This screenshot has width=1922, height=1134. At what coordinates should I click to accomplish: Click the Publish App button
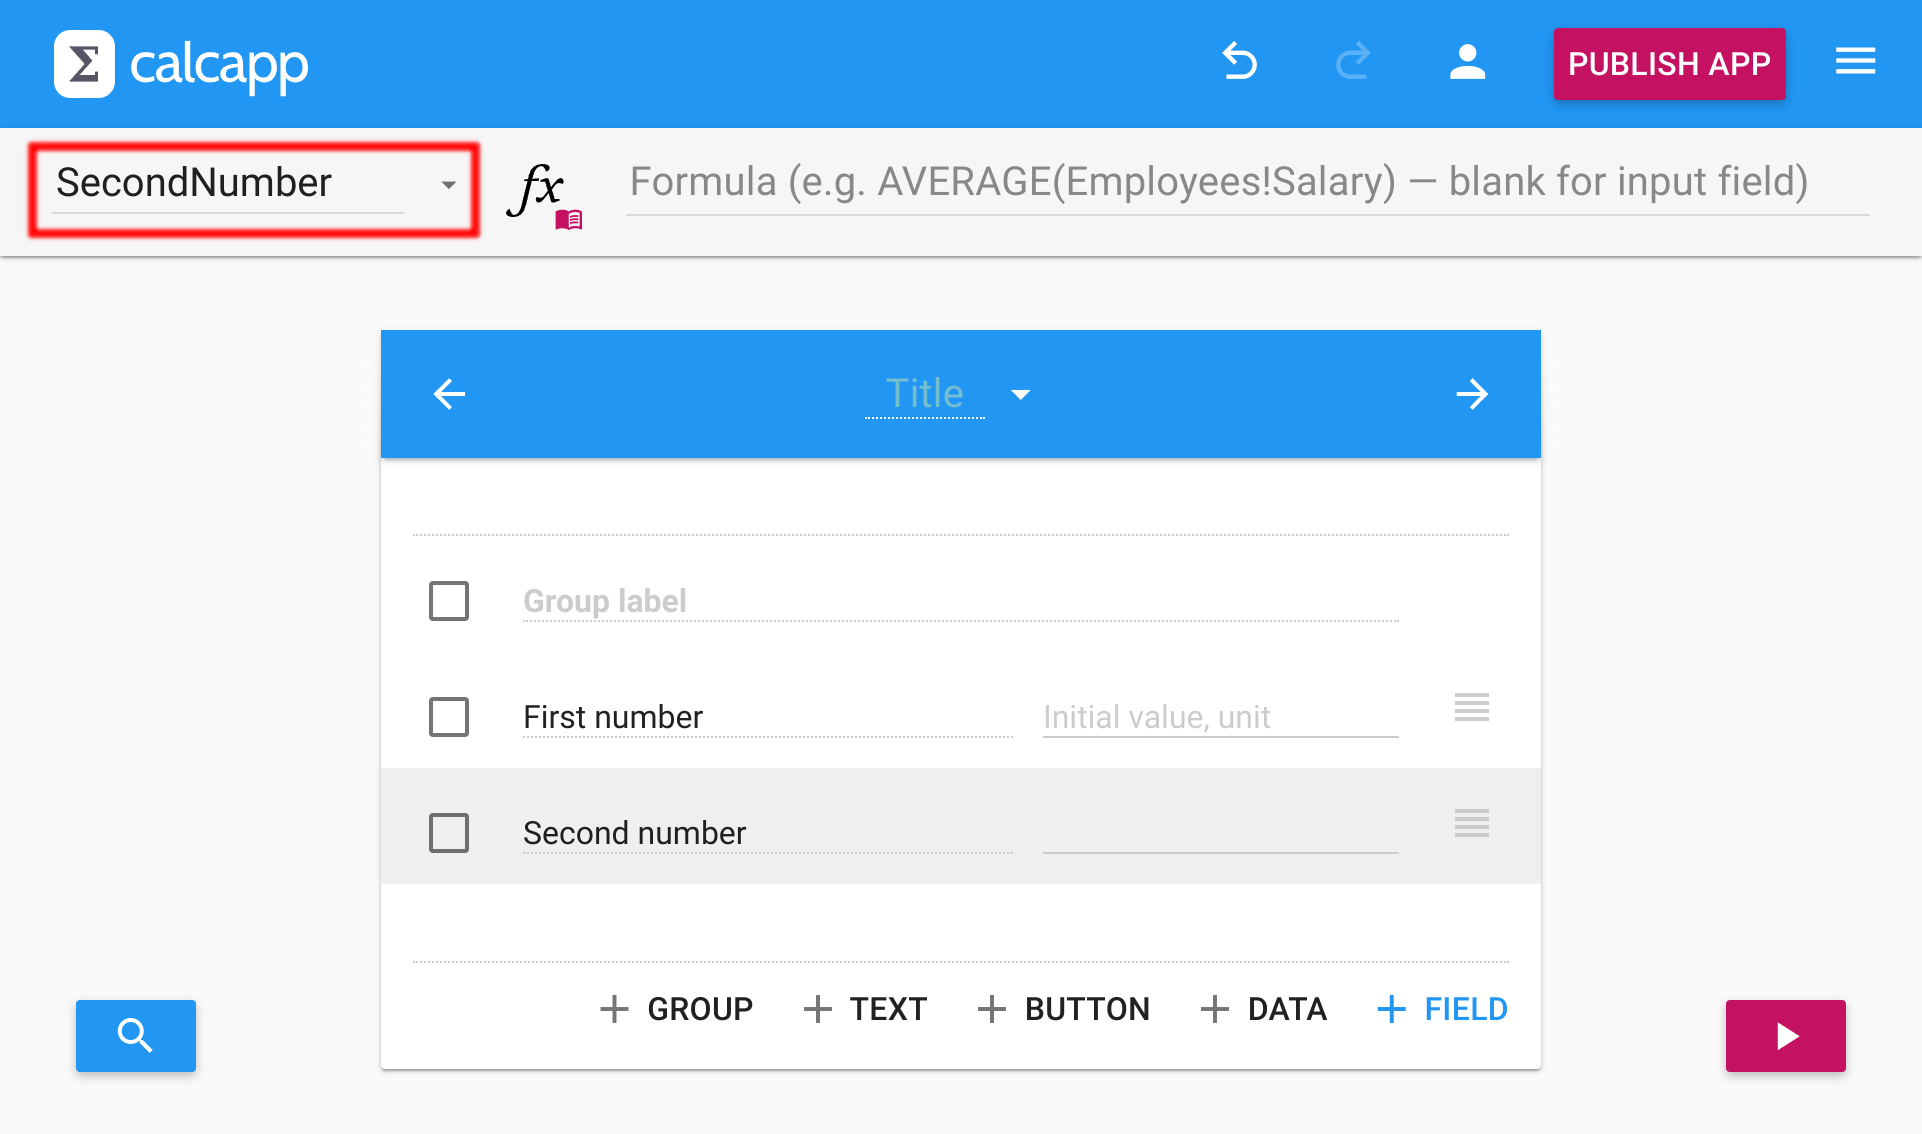(1668, 64)
